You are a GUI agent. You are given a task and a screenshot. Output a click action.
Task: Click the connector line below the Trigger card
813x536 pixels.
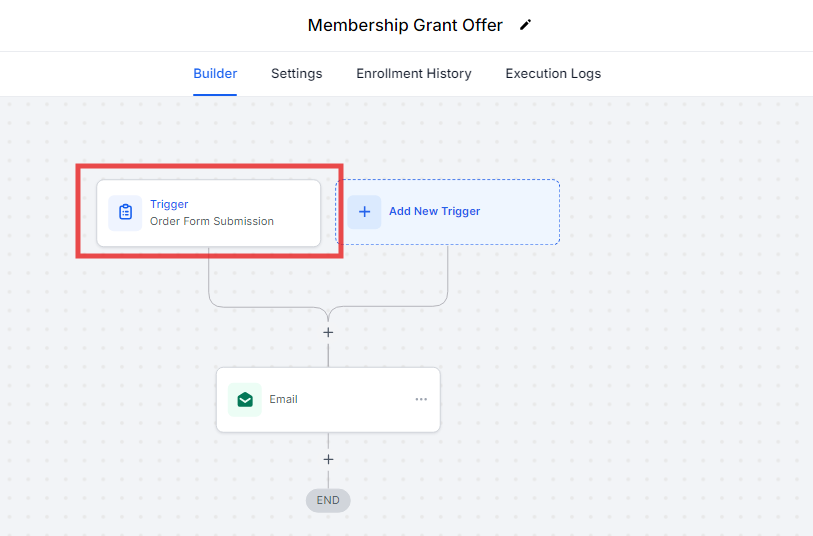[x=209, y=275]
